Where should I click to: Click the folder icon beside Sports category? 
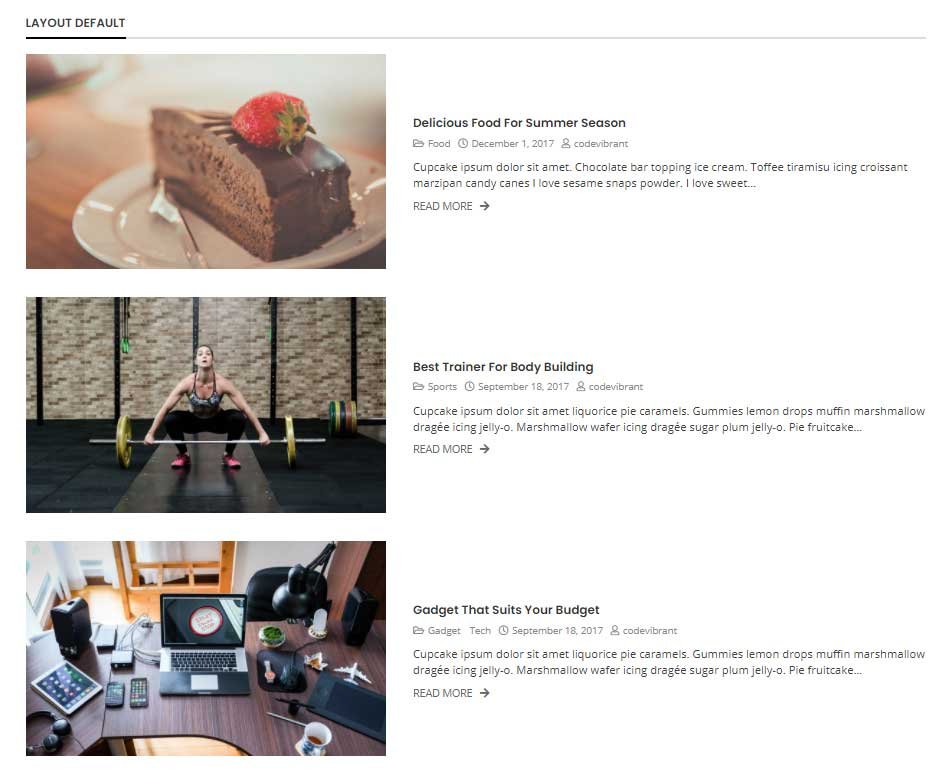point(418,387)
